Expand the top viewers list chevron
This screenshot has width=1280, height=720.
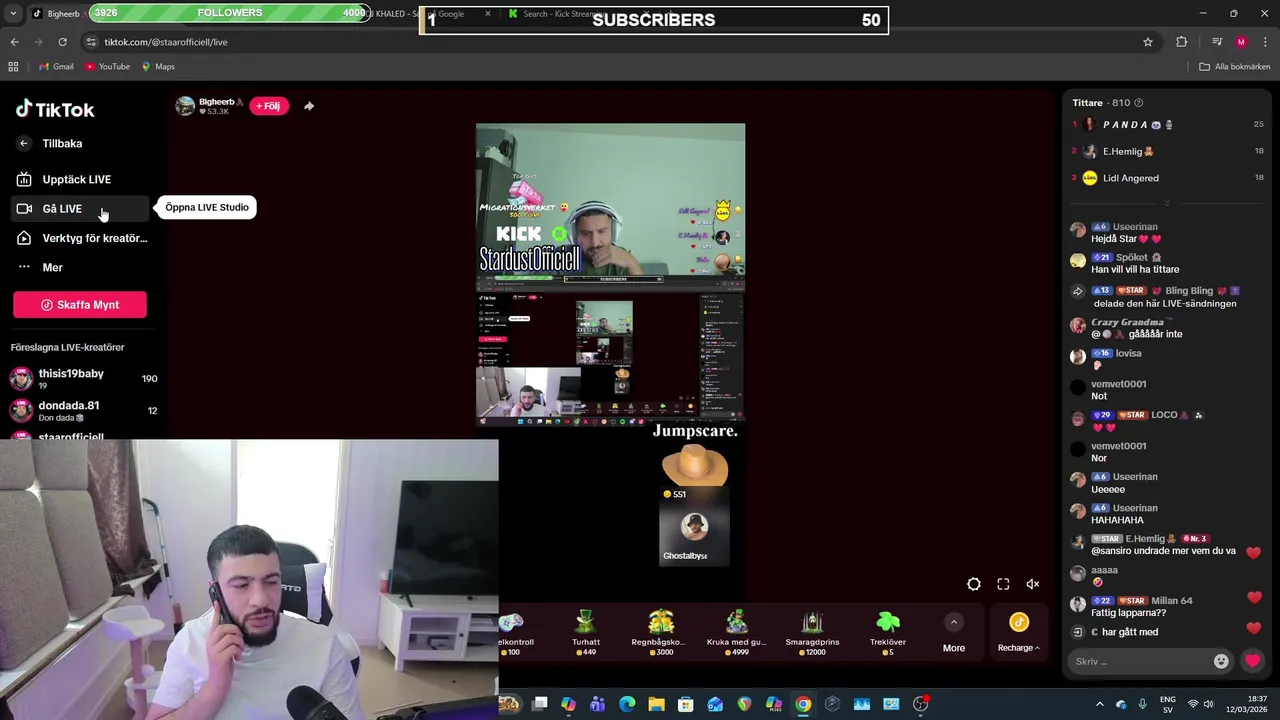tap(1166, 203)
